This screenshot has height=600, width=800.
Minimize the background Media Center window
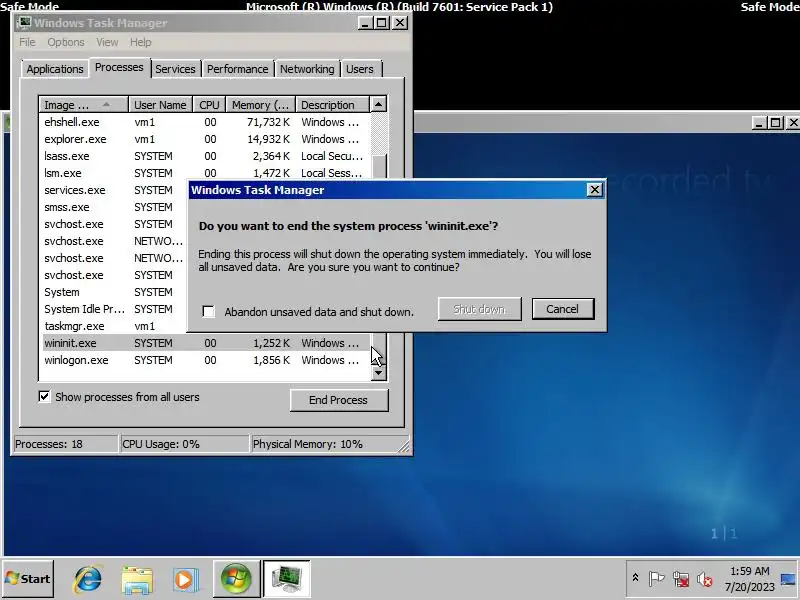pos(760,122)
